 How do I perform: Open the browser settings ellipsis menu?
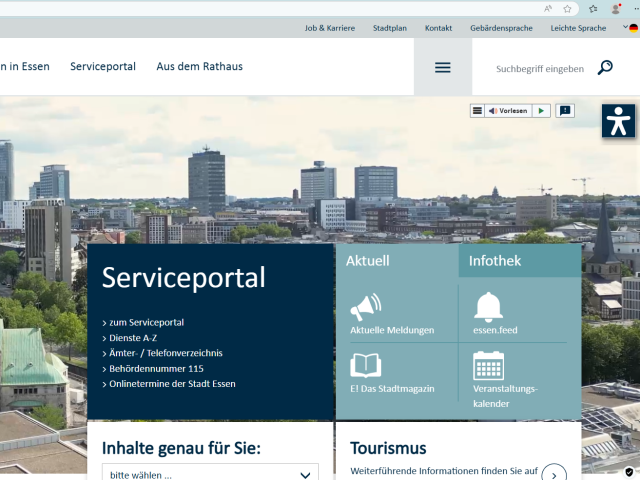tap(635, 9)
